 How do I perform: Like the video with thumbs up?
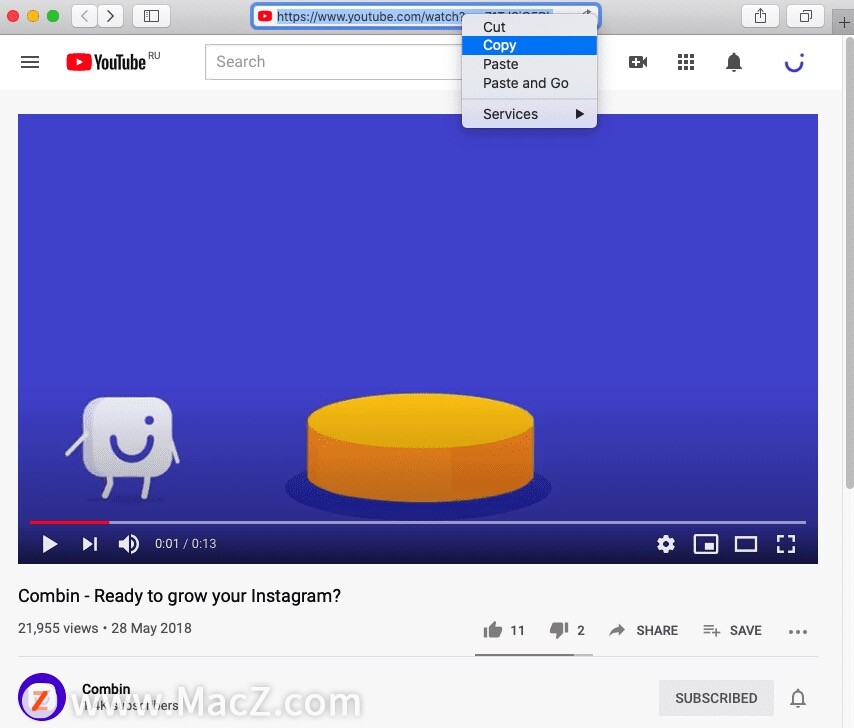493,630
